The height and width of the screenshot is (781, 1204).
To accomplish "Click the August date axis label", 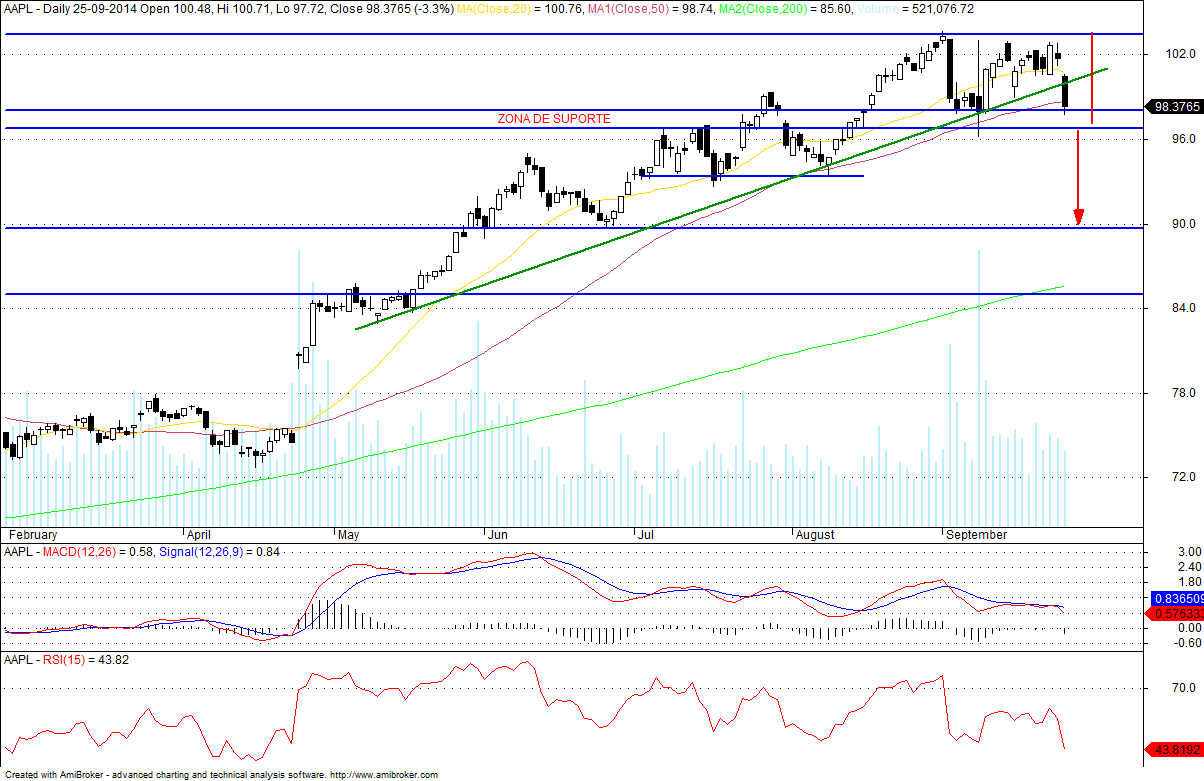I will [815, 535].
